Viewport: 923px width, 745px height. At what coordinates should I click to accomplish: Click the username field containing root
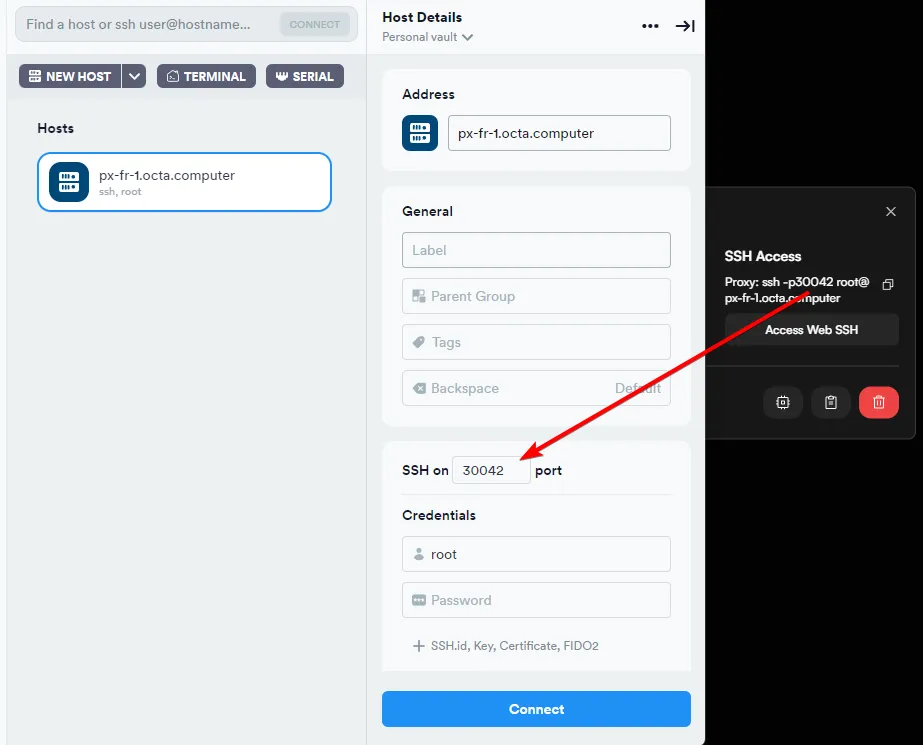[536, 554]
